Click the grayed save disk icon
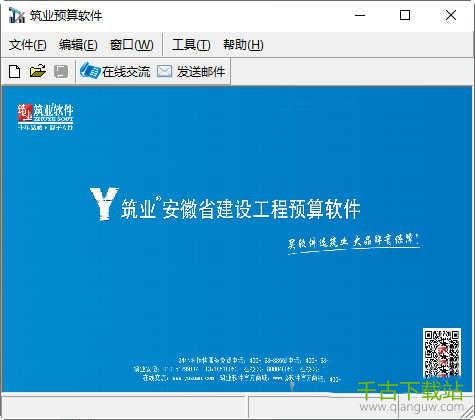 (61, 71)
